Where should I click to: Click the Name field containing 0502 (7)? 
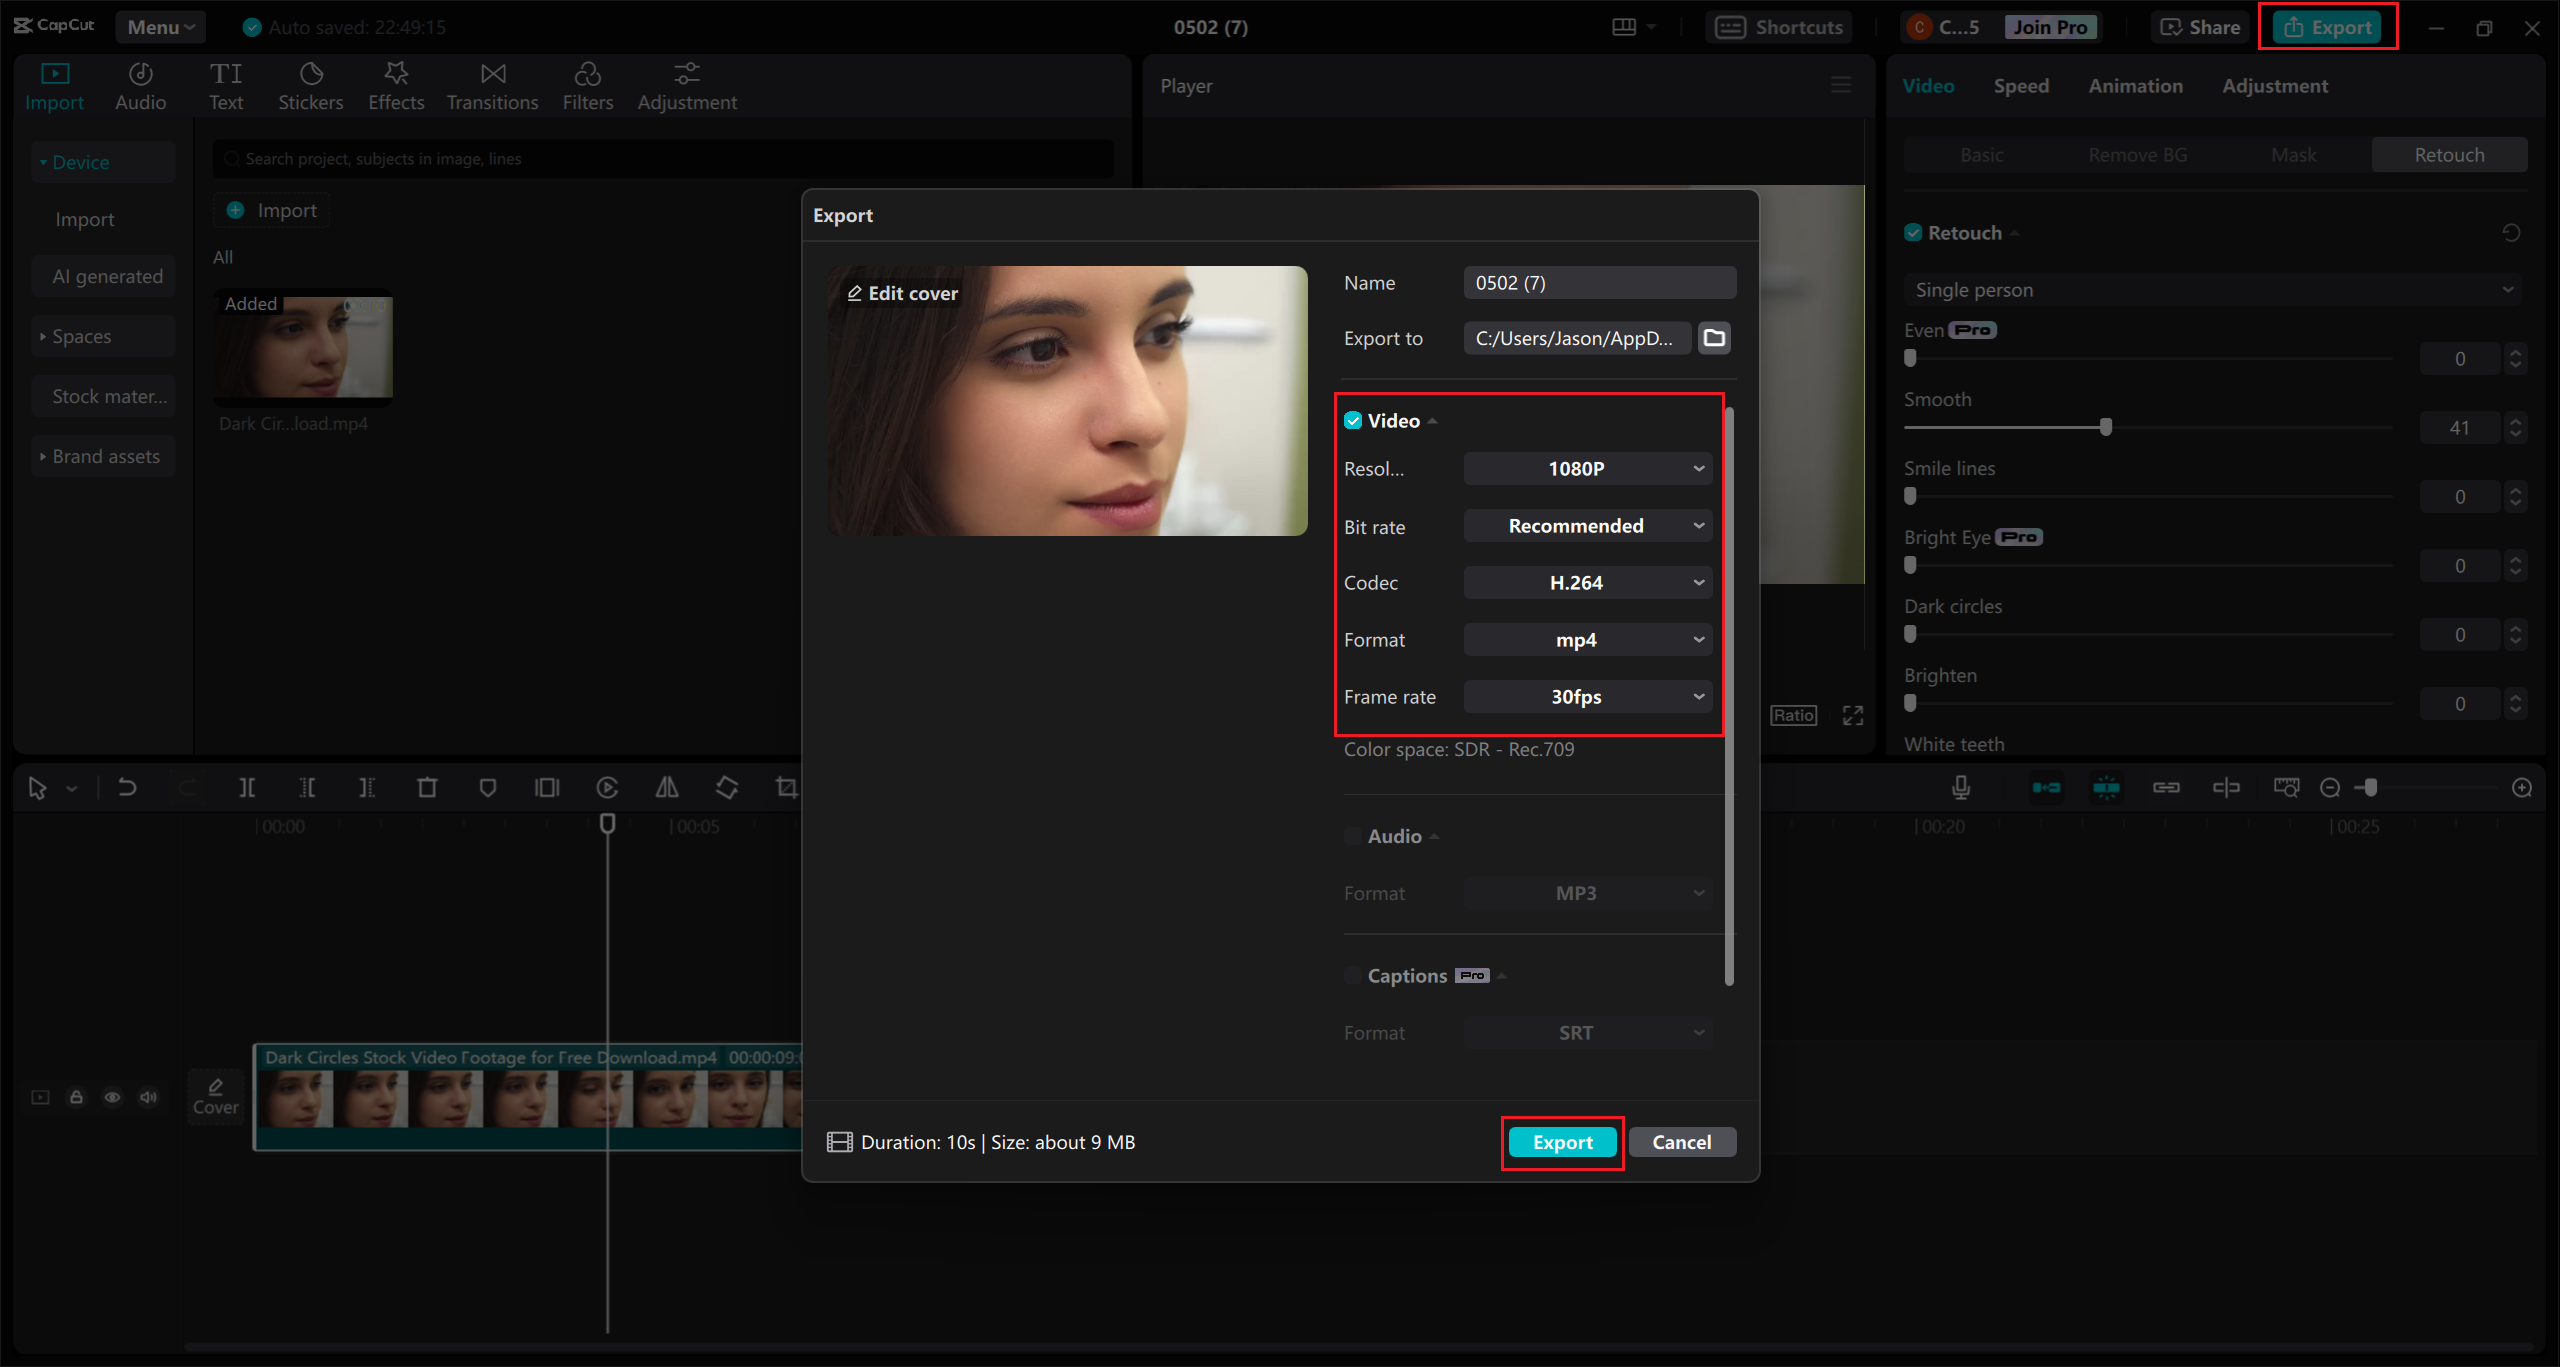pyautogui.click(x=1599, y=283)
